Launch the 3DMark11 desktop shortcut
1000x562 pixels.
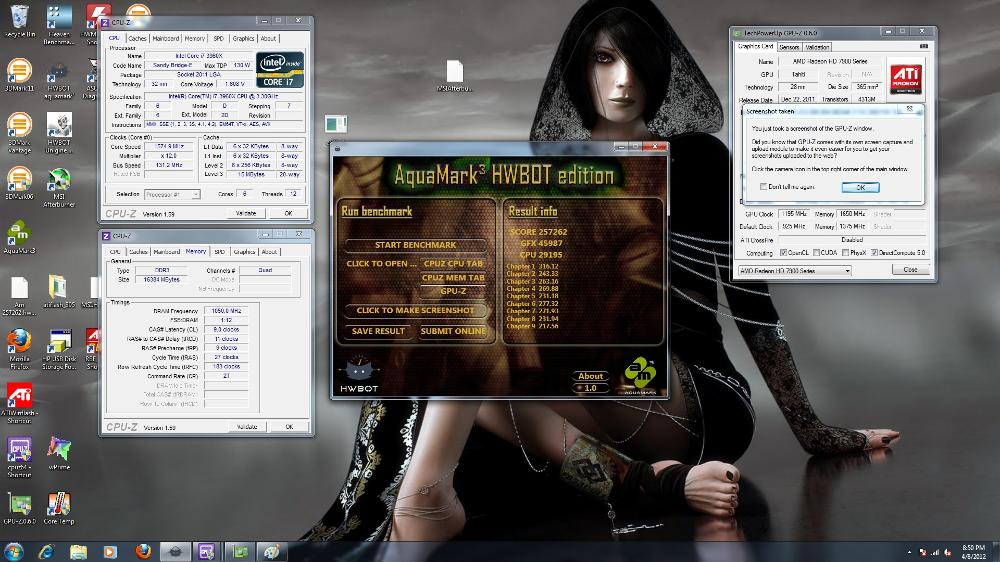point(20,75)
